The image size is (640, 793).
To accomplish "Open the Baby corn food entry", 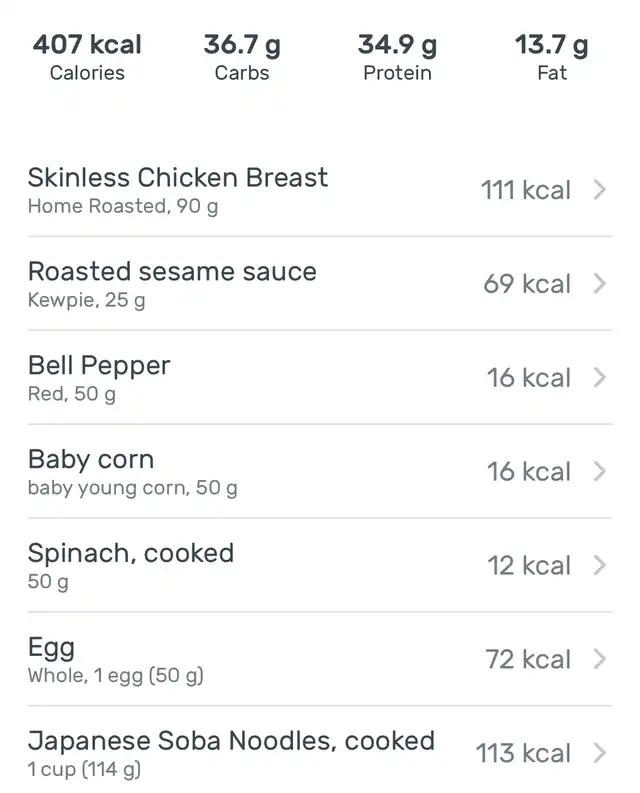I will click(x=91, y=460).
